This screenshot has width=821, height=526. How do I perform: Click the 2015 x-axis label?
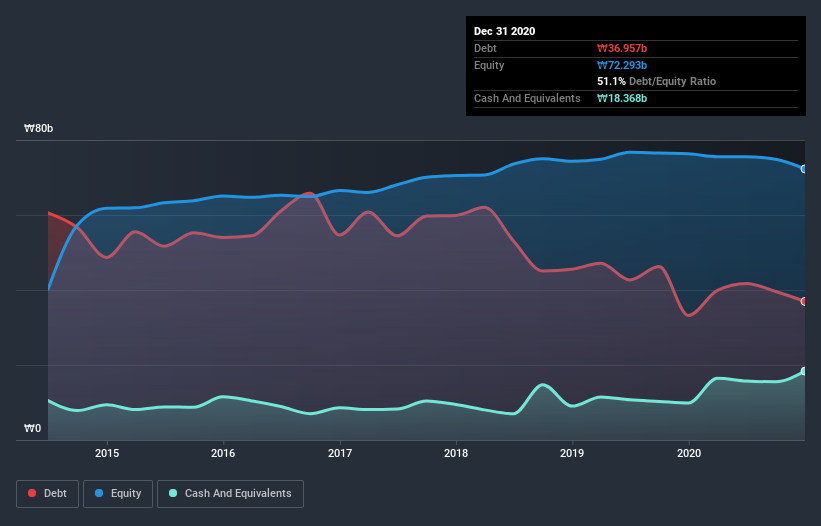[x=107, y=453]
